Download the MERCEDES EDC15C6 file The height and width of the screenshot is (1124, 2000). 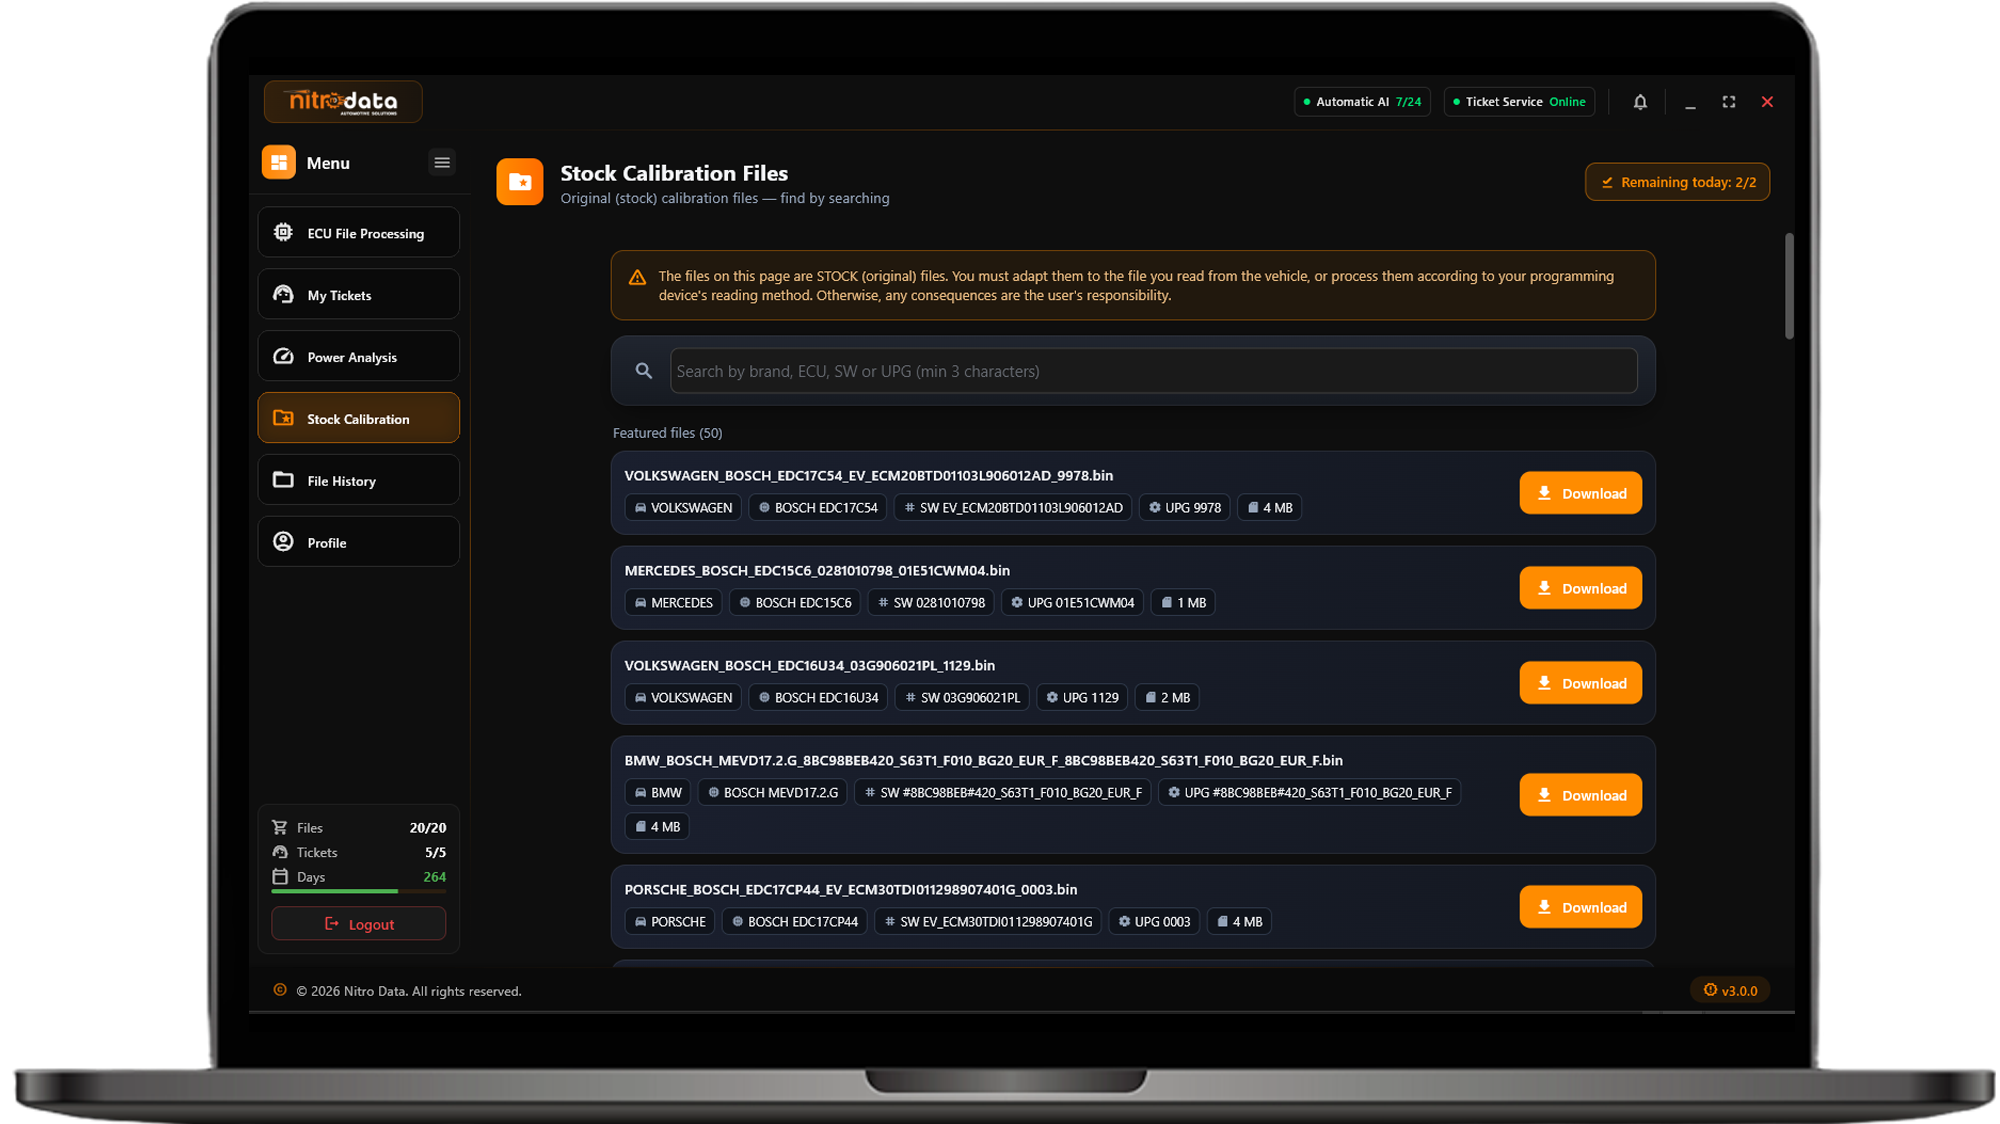tap(1581, 588)
